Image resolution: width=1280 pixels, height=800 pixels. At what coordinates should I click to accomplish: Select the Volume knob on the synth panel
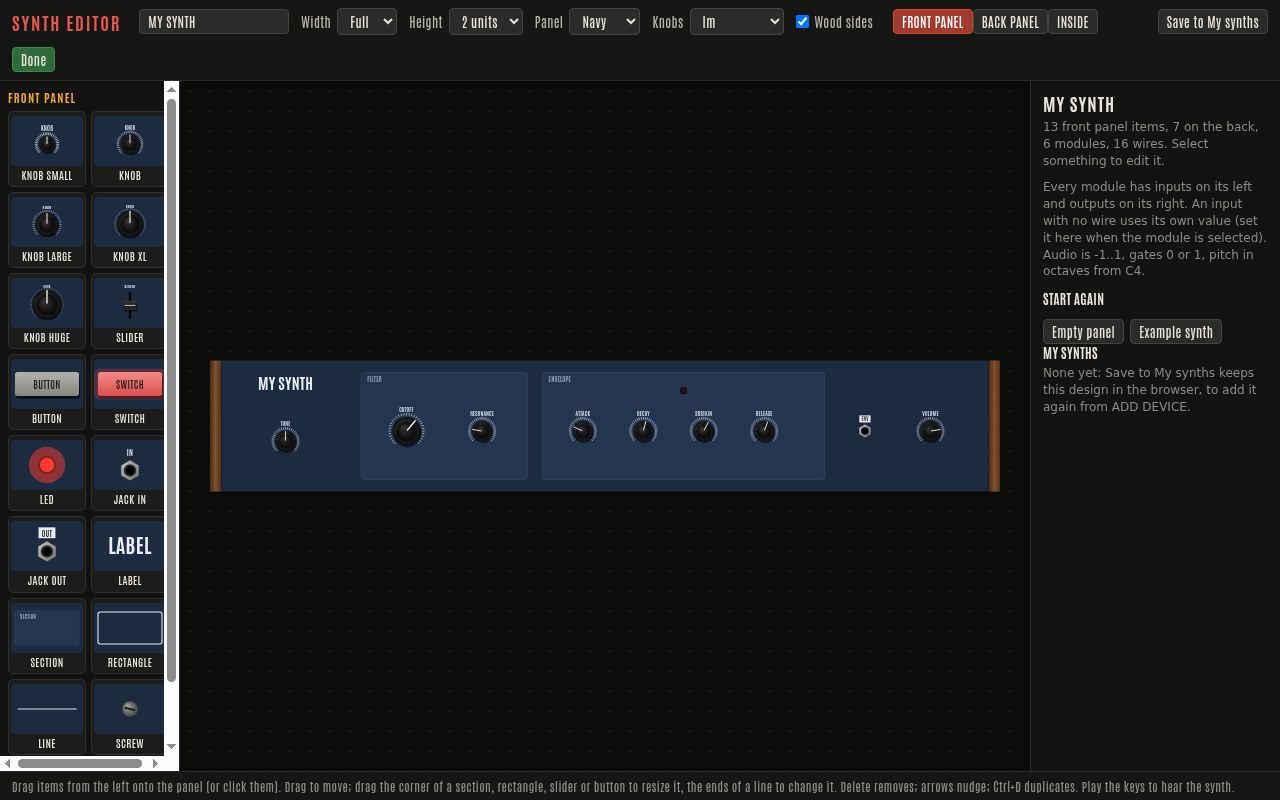pos(930,430)
